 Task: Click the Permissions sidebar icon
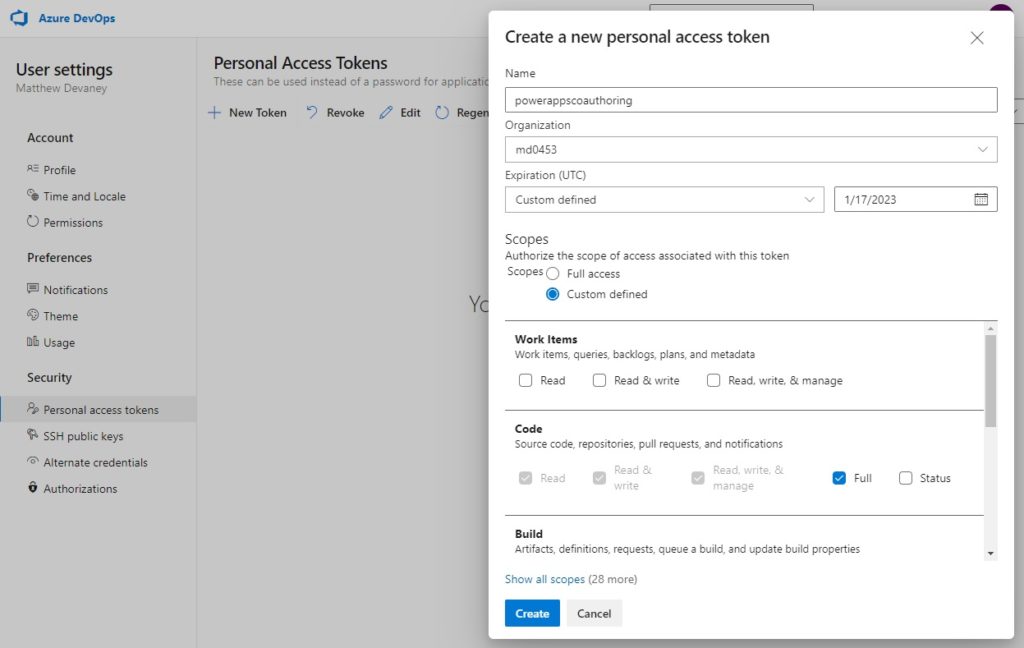pos(33,221)
